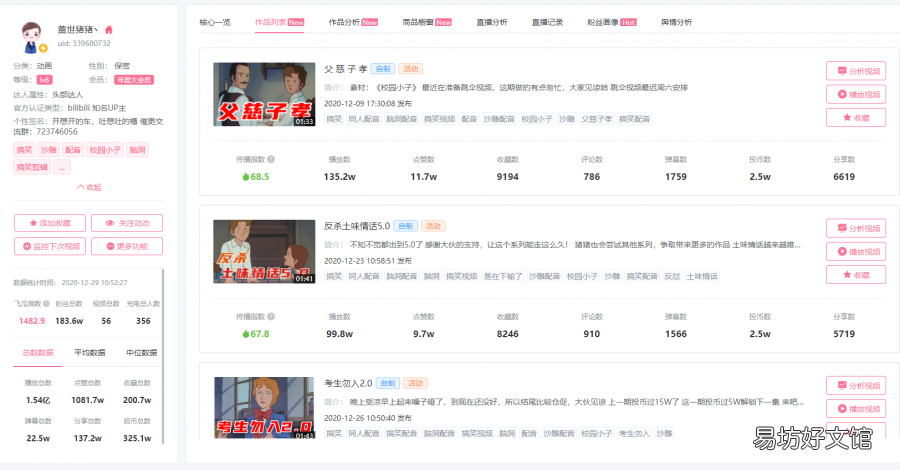
Task: Select the 平均数据 tab
Action: (90, 353)
